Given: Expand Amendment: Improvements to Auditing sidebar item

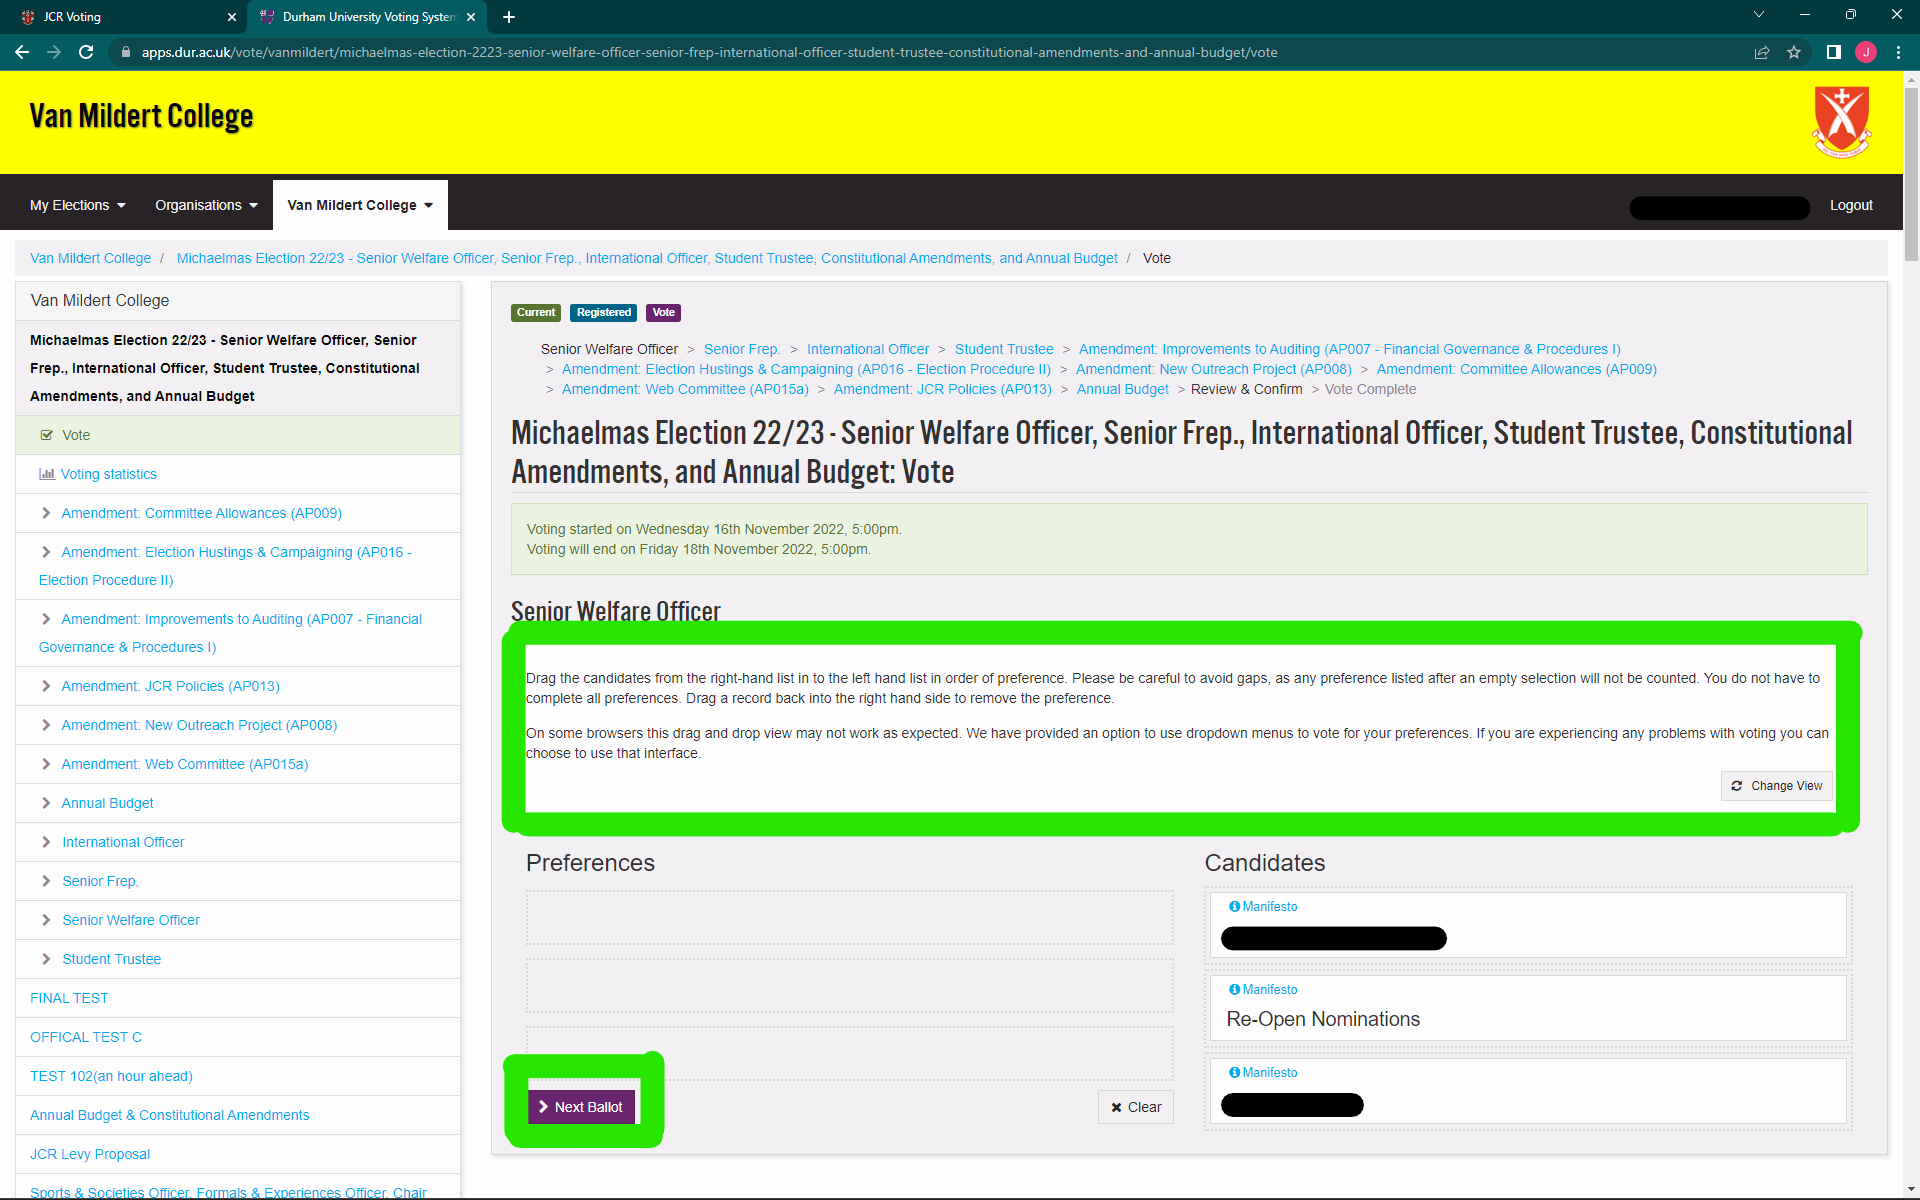Looking at the screenshot, I should 238,633.
